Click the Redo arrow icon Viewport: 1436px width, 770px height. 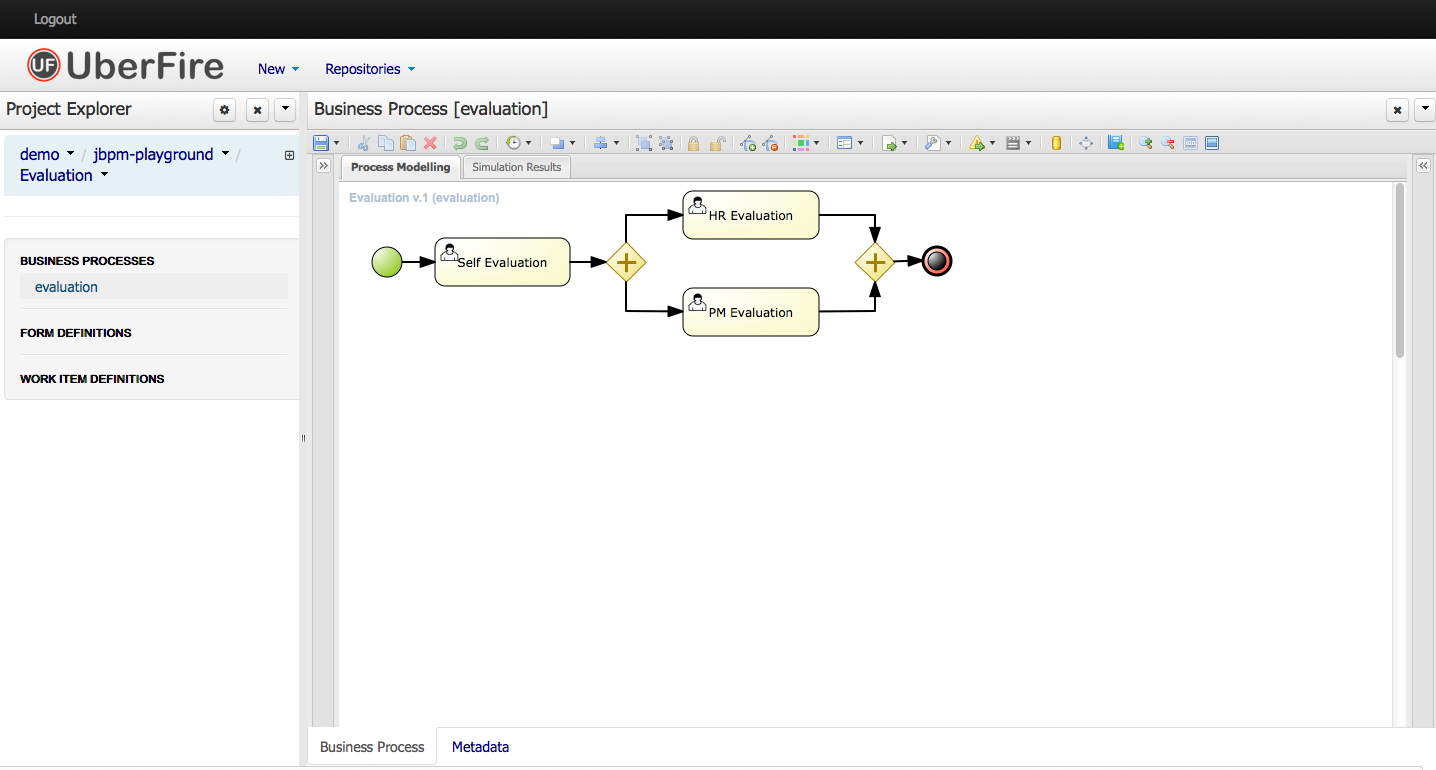point(482,143)
